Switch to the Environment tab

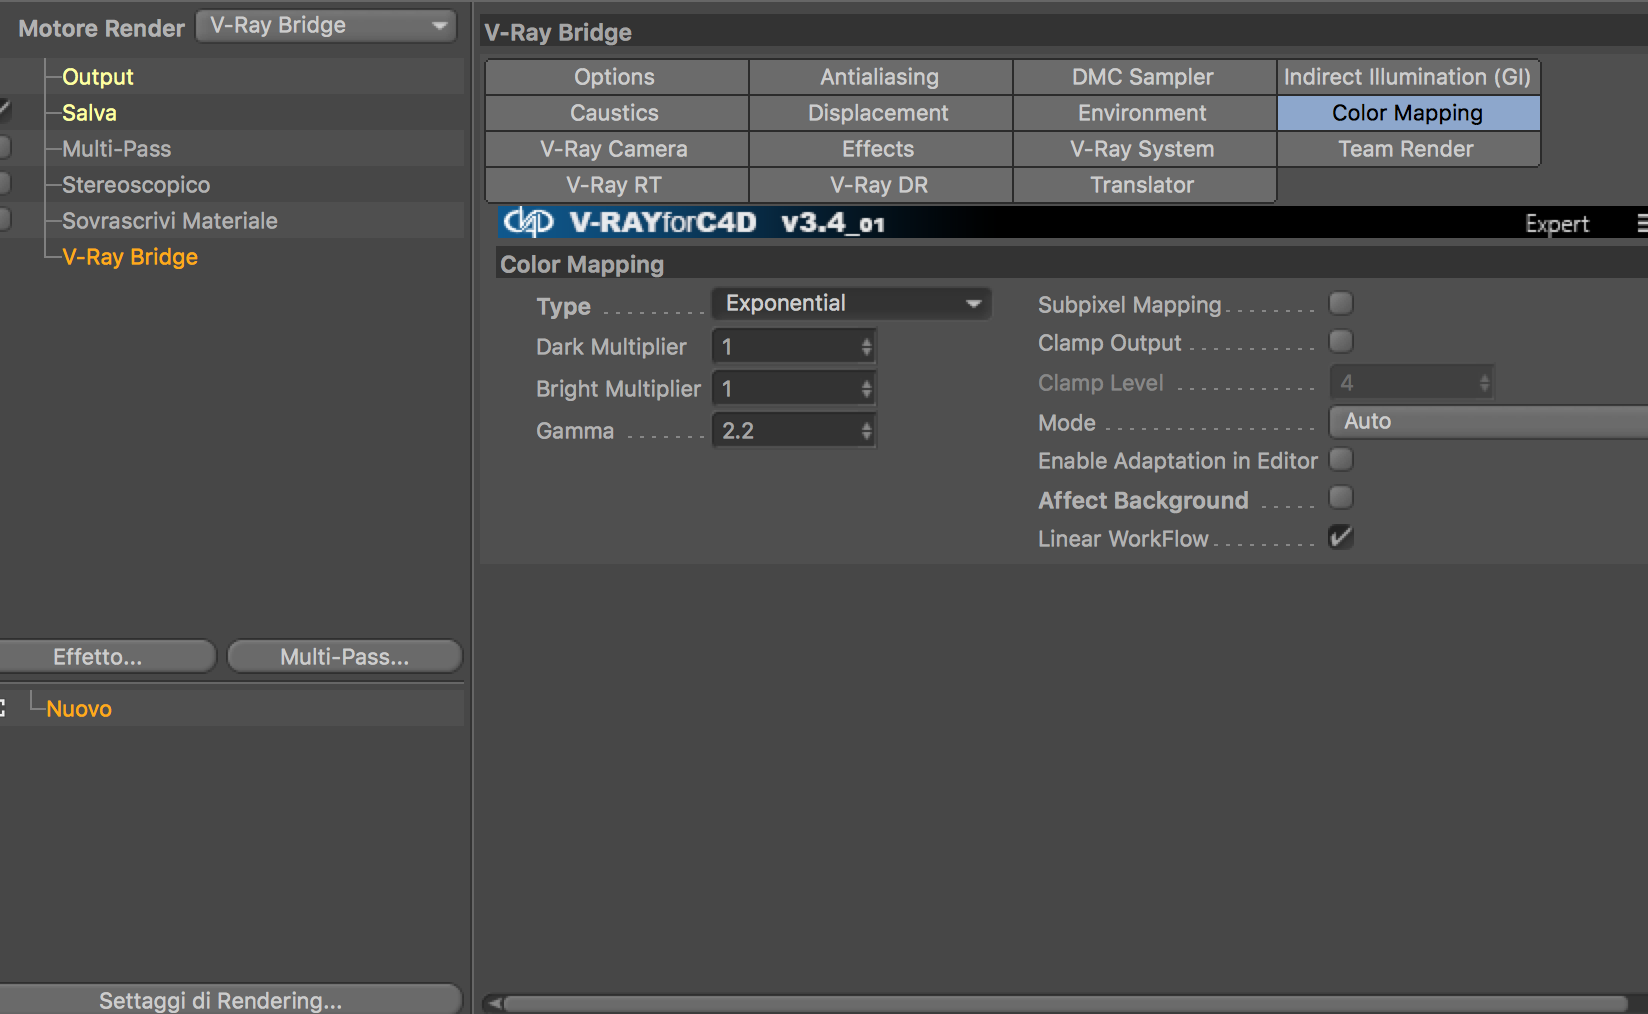[1144, 113]
